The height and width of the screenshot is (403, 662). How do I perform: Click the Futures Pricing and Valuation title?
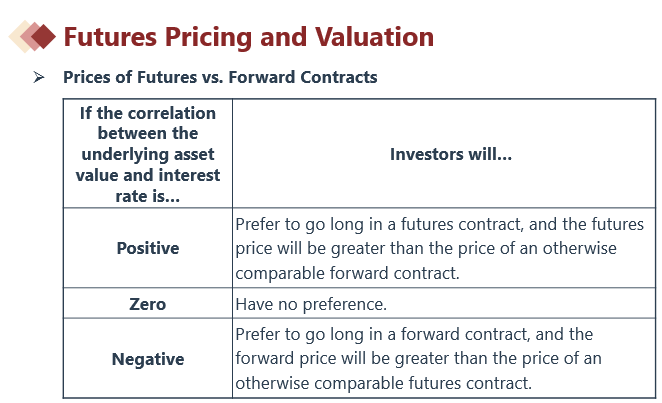pos(249,37)
